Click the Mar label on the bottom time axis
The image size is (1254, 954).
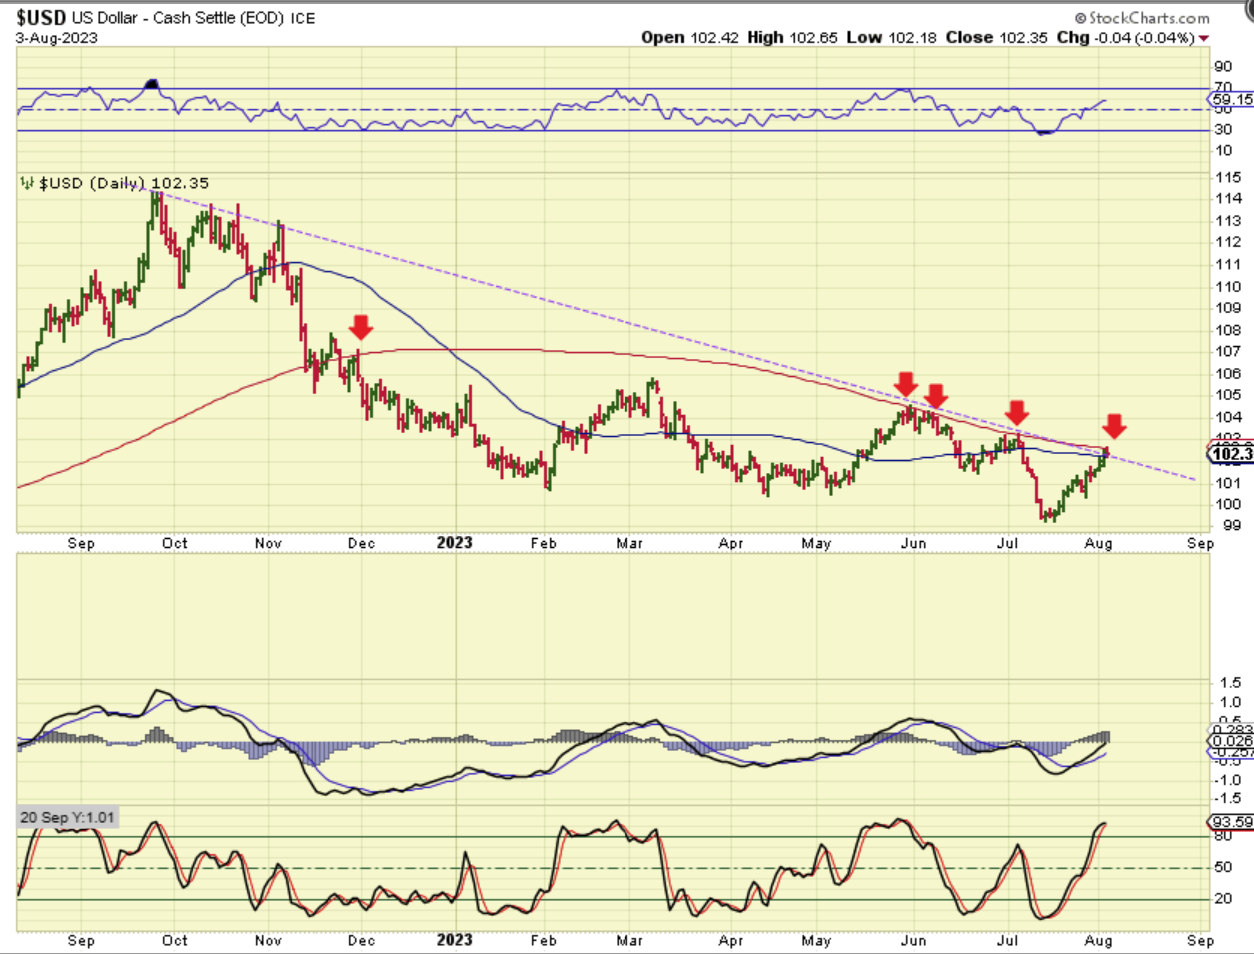tap(629, 940)
